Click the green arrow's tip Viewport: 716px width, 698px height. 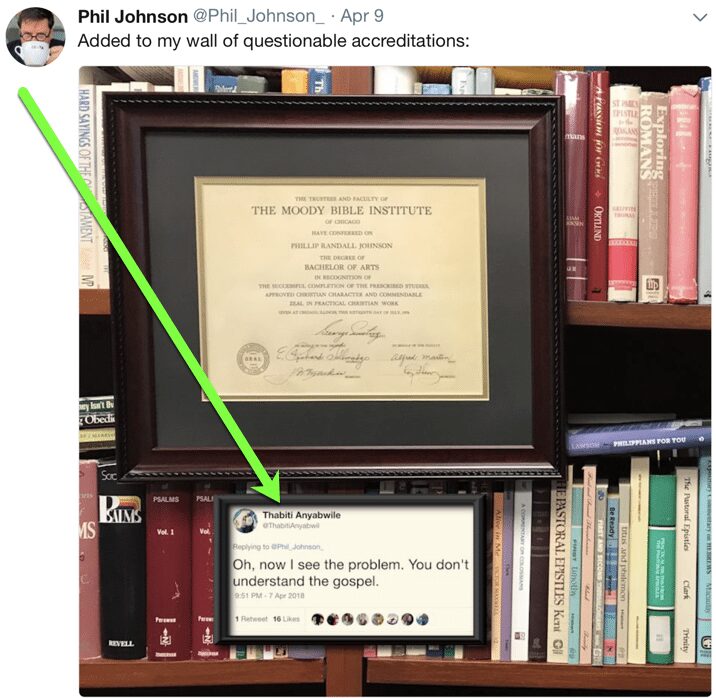[x=273, y=495]
